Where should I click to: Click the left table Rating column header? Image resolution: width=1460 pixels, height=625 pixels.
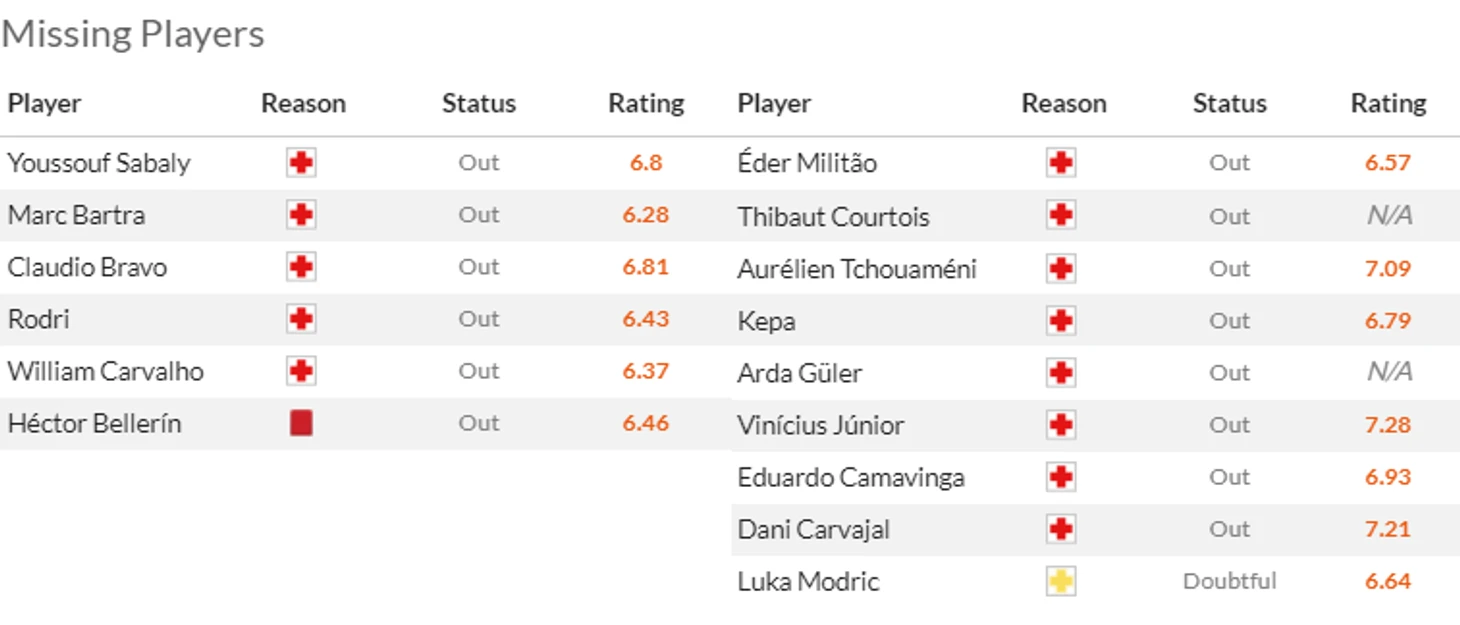coord(646,103)
